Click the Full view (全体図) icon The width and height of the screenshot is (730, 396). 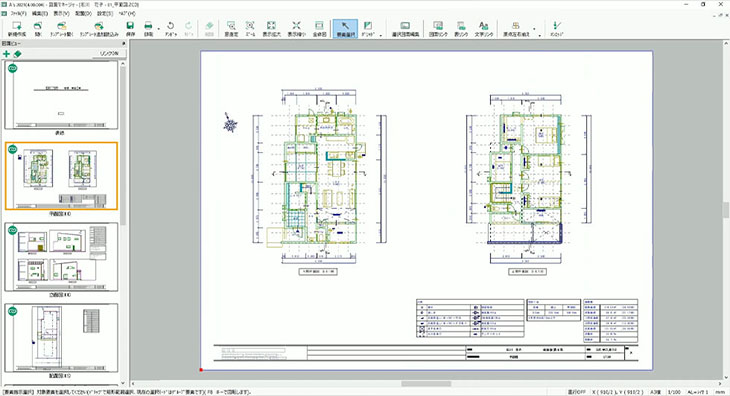[319, 28]
